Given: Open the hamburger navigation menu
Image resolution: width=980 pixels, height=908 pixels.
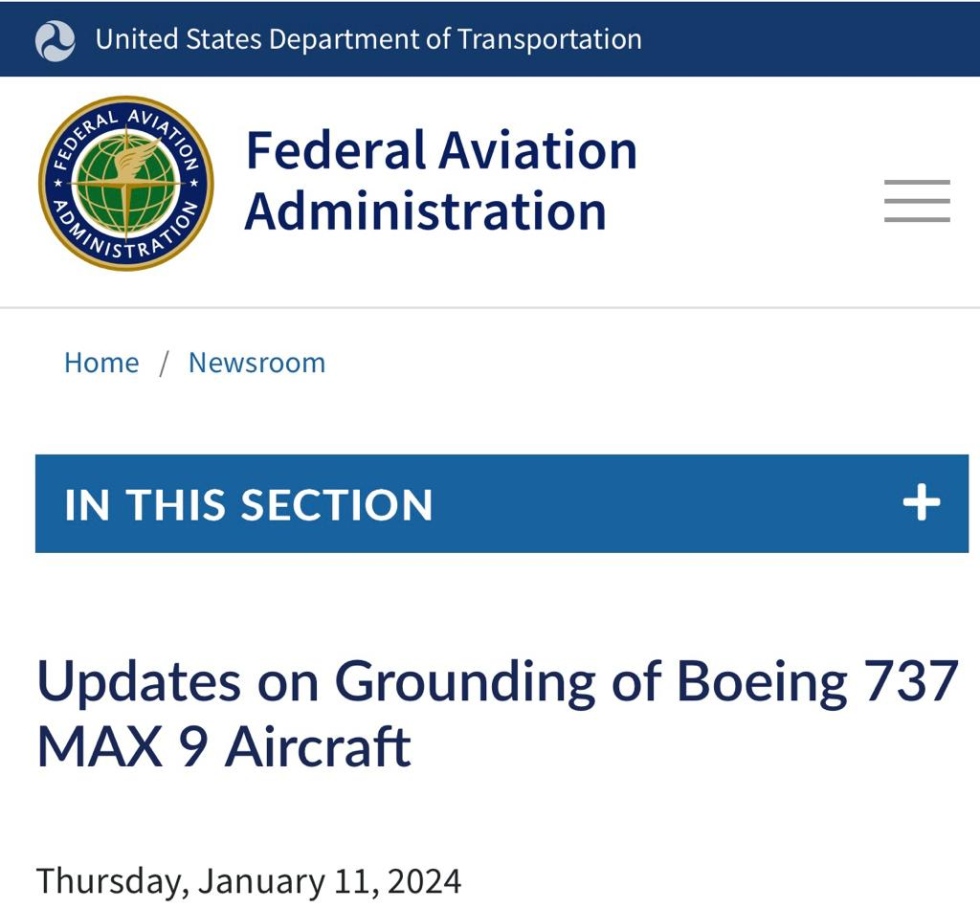Looking at the screenshot, I should (917, 201).
